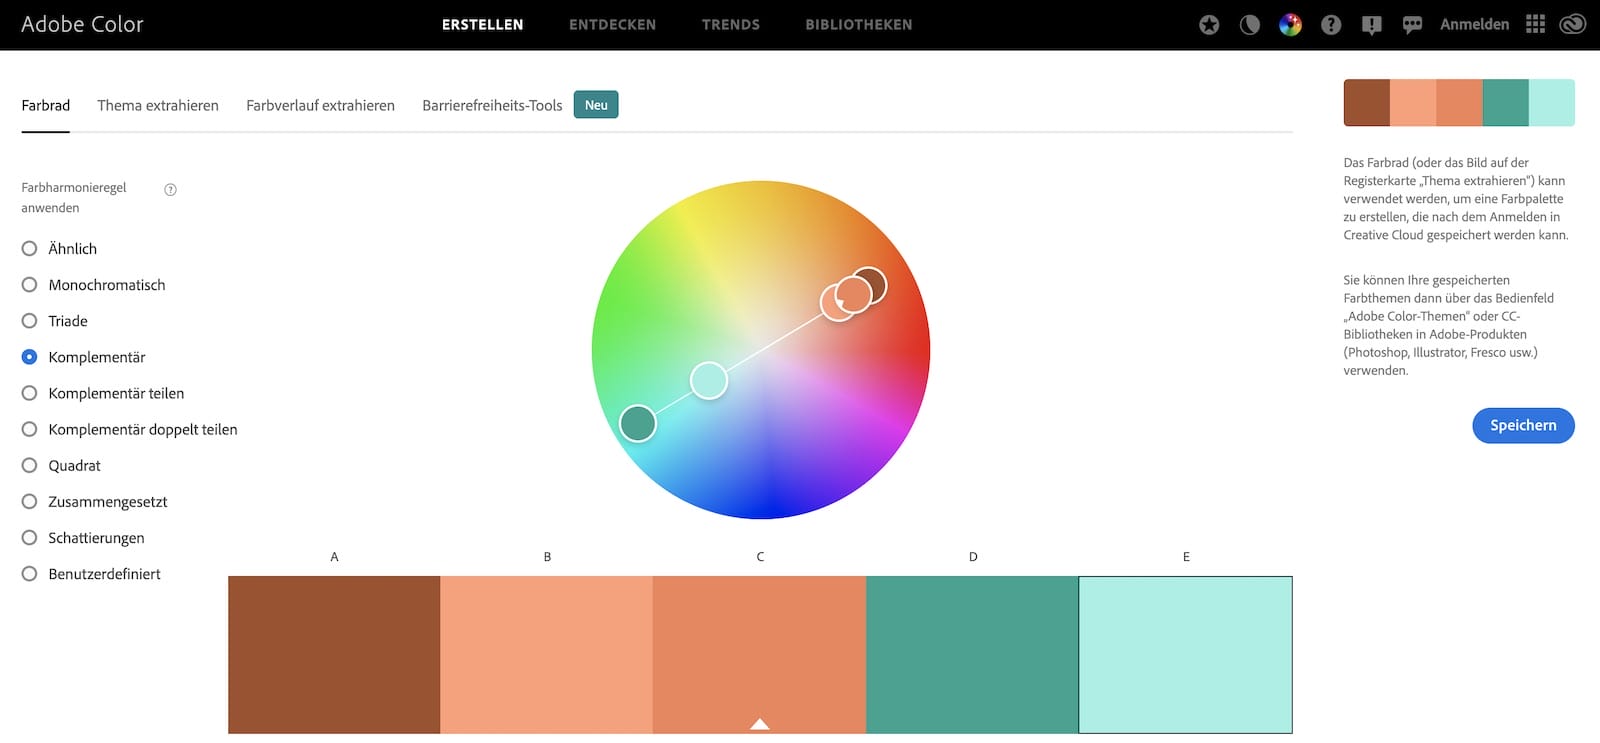Image resolution: width=1600 pixels, height=743 pixels.
Task: Open help via the question mark icon
Action: tap(1331, 25)
